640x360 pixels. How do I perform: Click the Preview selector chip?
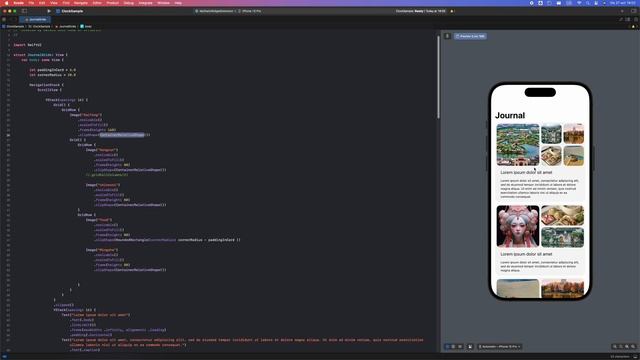click(x=470, y=36)
